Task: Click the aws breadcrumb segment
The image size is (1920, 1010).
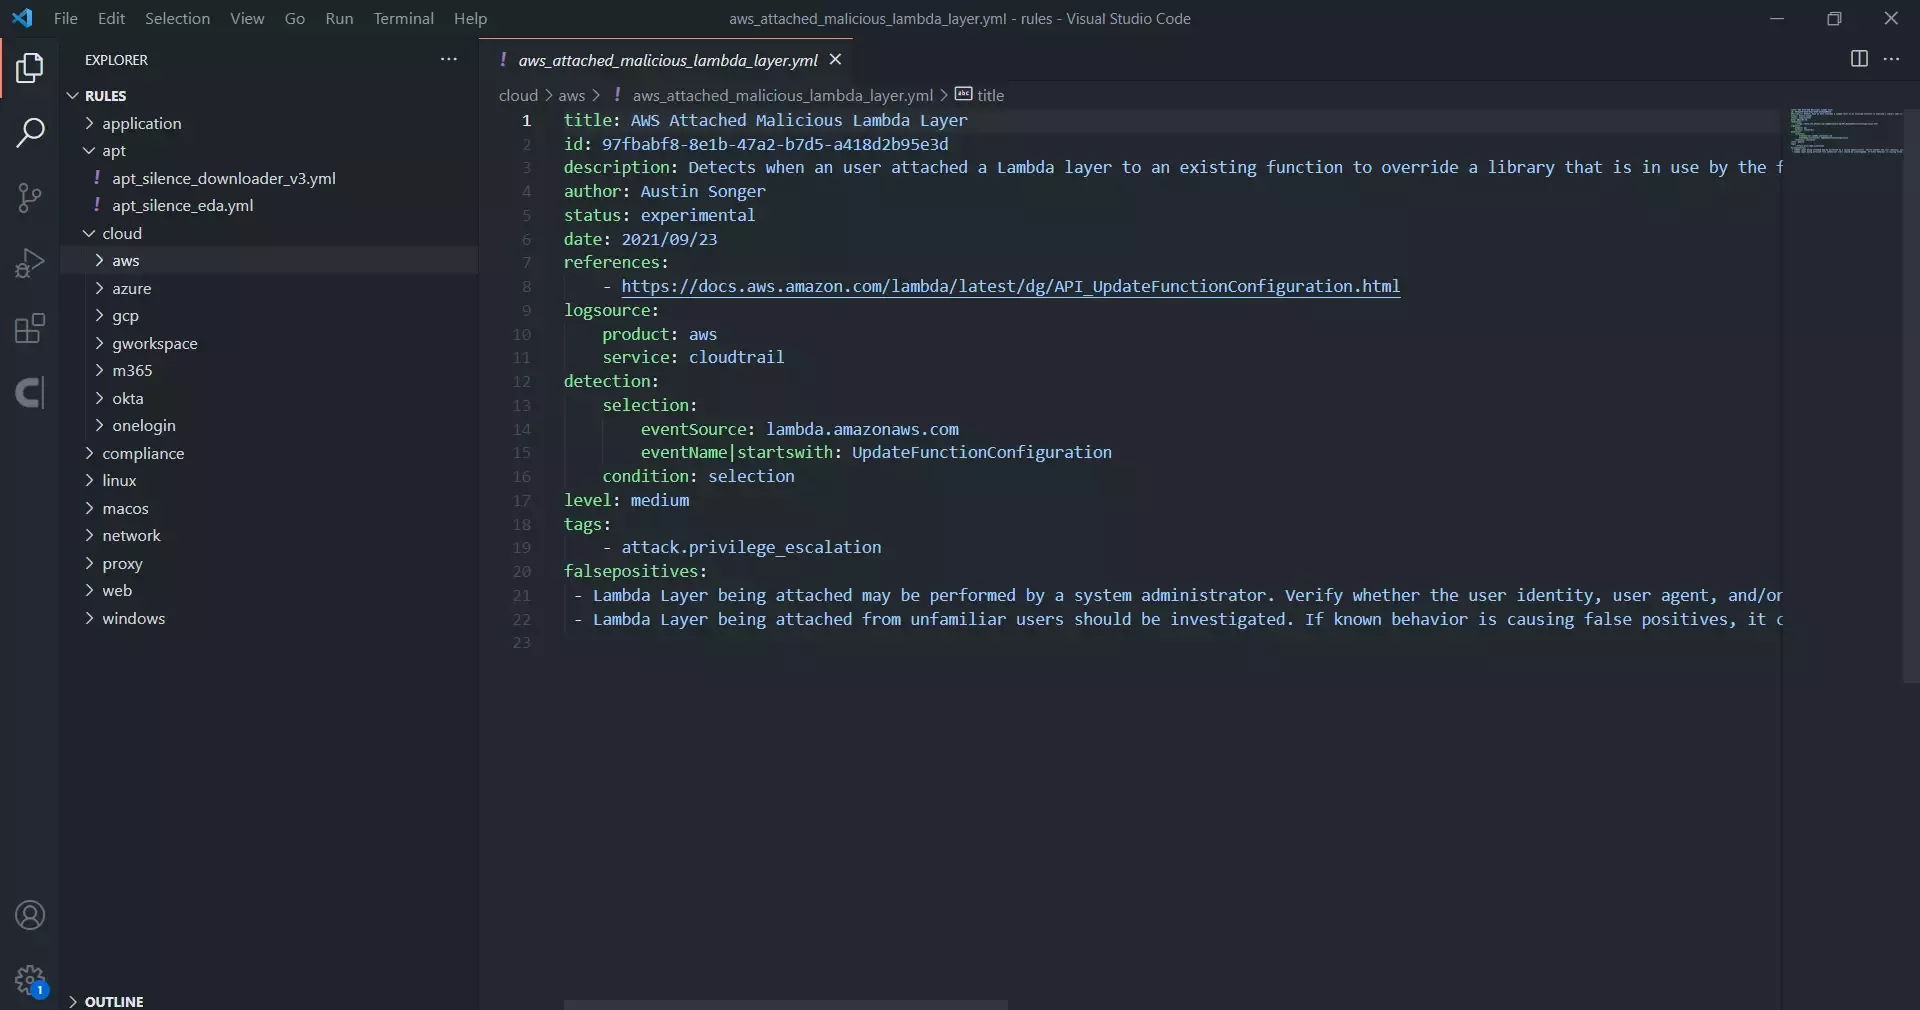Action: tap(571, 95)
